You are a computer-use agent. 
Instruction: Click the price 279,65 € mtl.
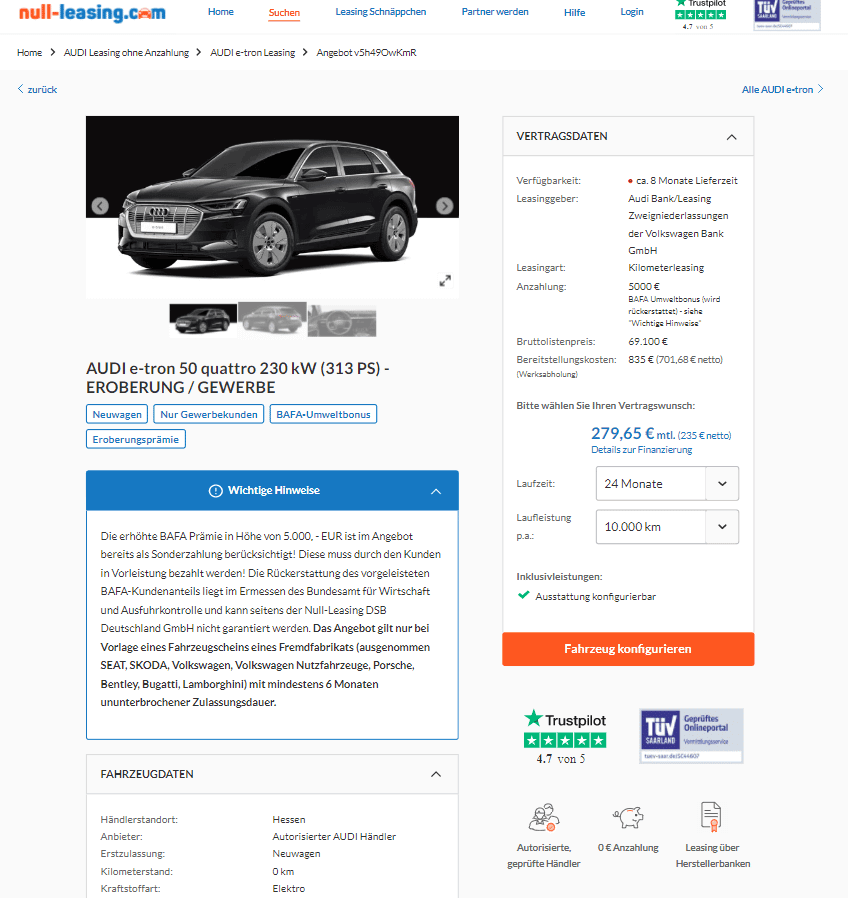633,434
